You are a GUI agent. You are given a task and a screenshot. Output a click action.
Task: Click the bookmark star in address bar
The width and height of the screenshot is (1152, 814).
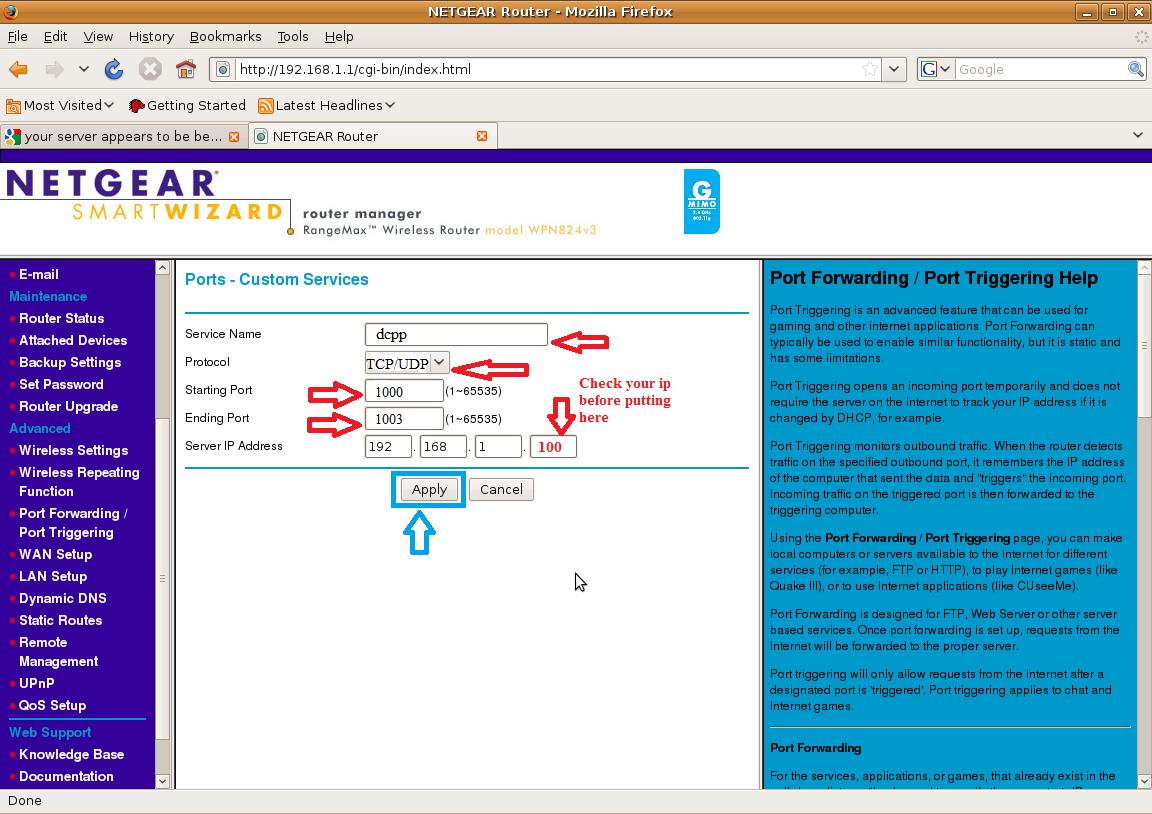[x=870, y=69]
